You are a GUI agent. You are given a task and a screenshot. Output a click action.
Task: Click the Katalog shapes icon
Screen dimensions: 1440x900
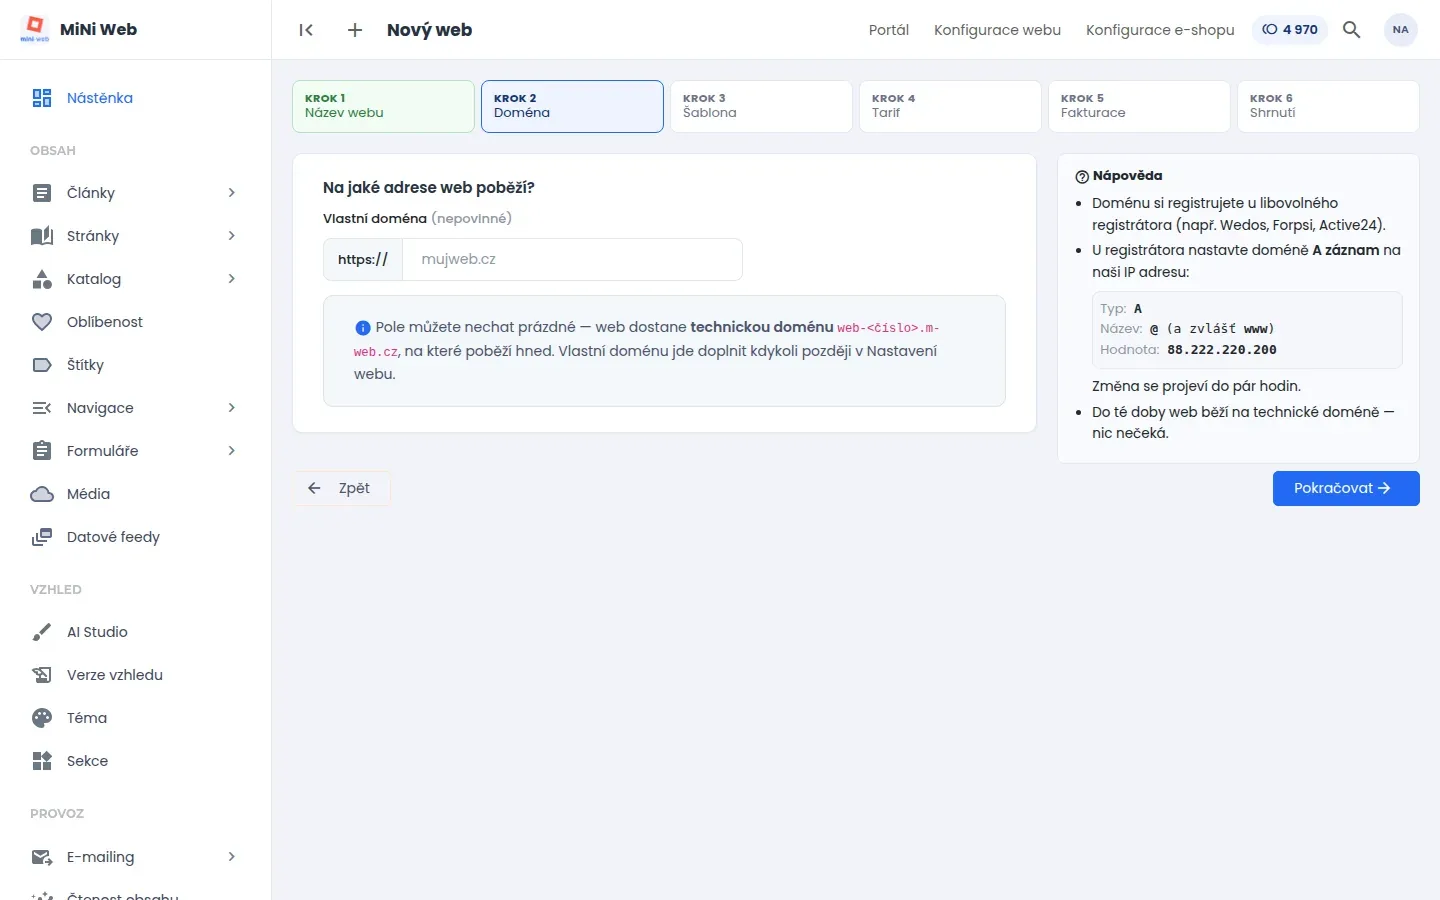[42, 279]
